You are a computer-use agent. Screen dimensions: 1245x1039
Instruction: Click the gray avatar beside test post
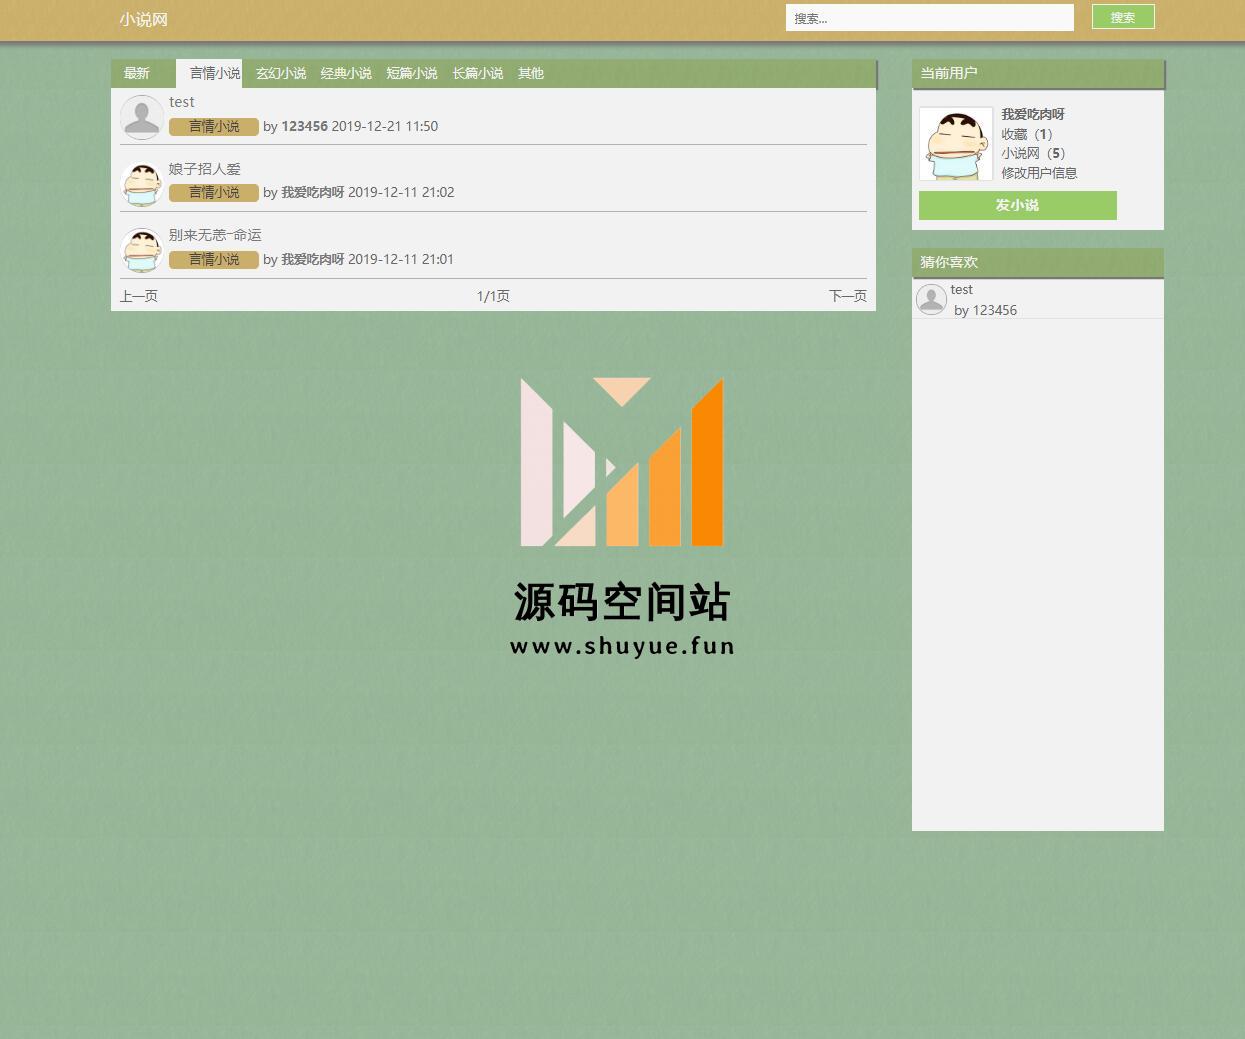click(x=142, y=116)
